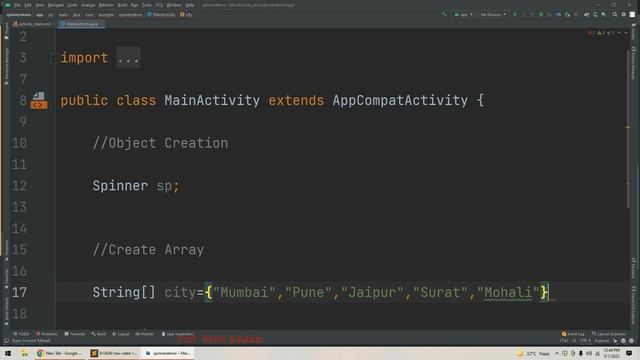The width and height of the screenshot is (640, 360).
Task: Click the city breadcrumb item
Action: tap(187, 15)
